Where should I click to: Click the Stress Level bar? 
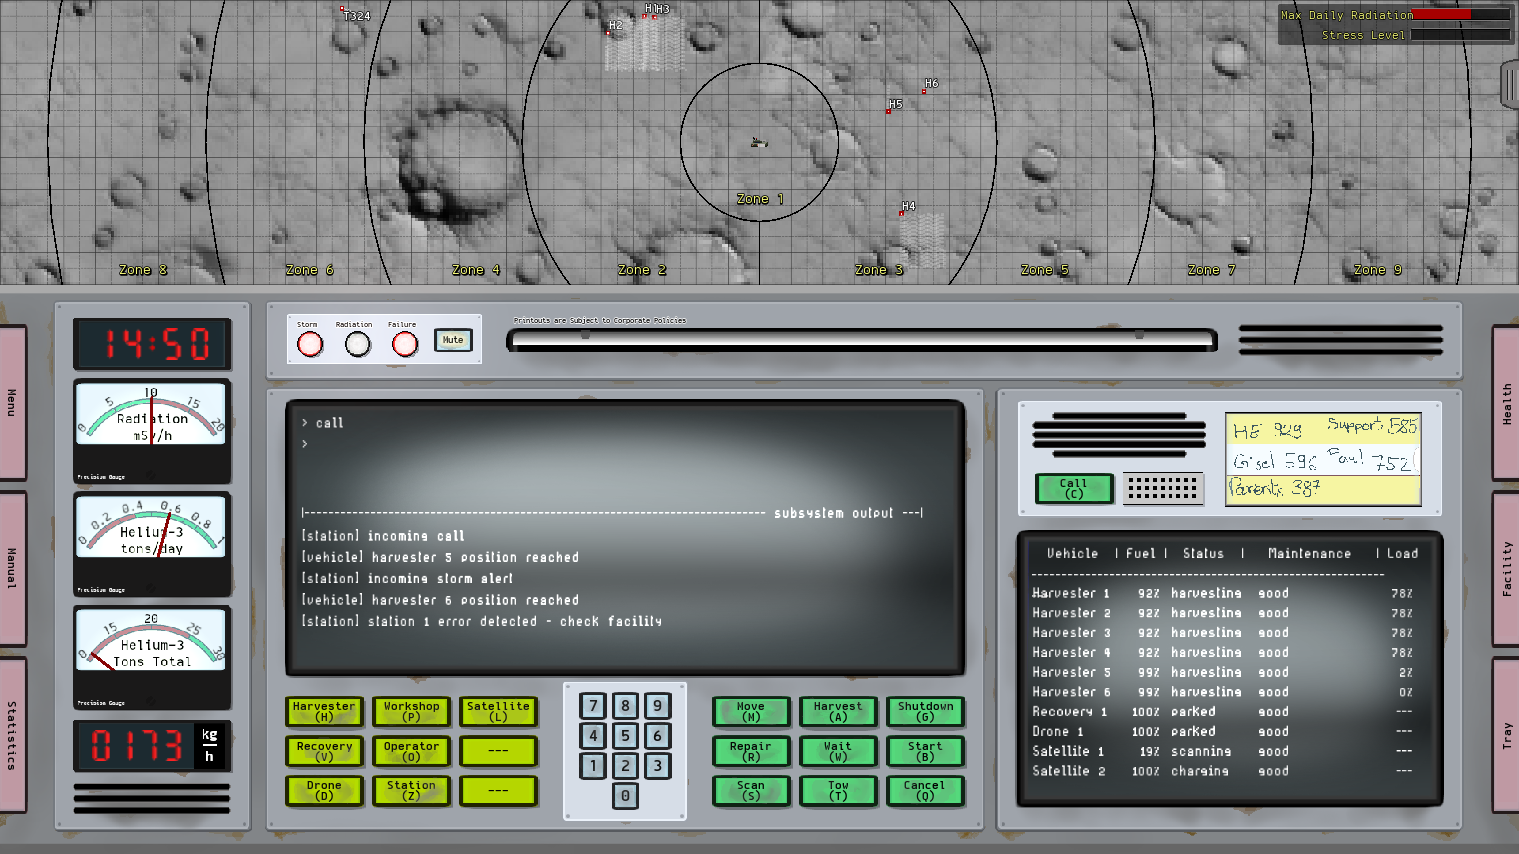(1461, 35)
